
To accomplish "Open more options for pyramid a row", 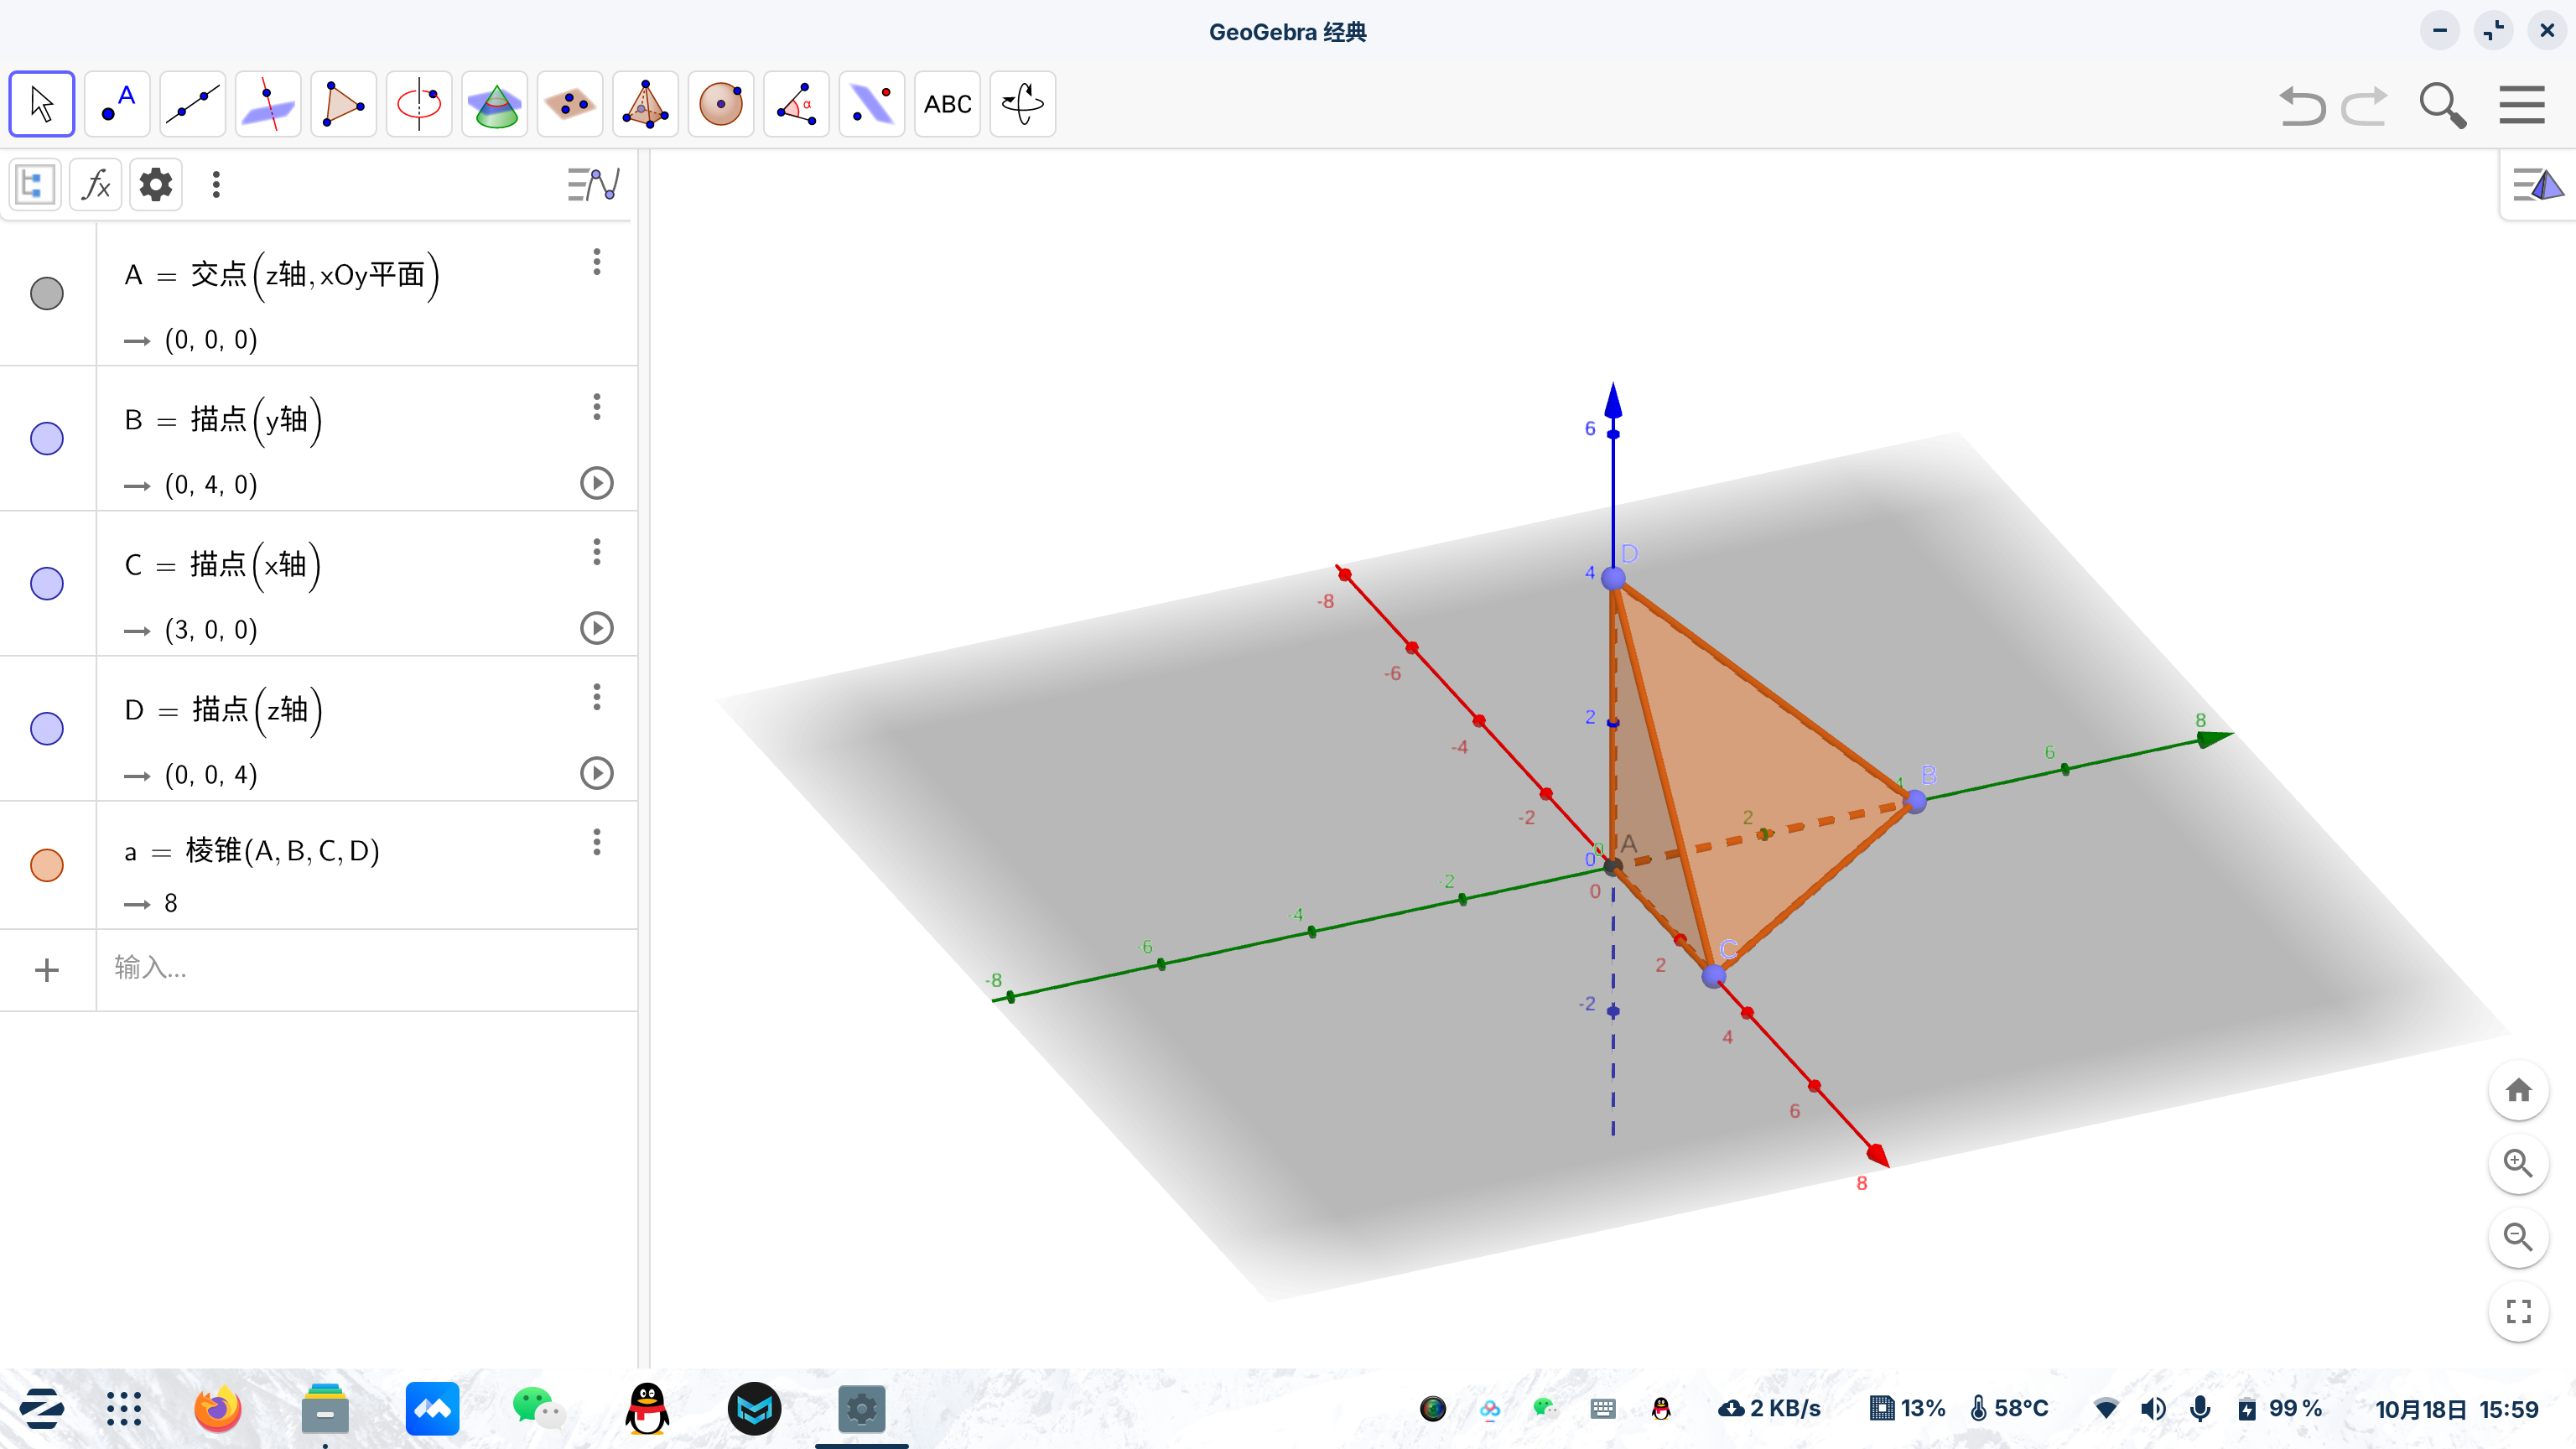I will (597, 842).
